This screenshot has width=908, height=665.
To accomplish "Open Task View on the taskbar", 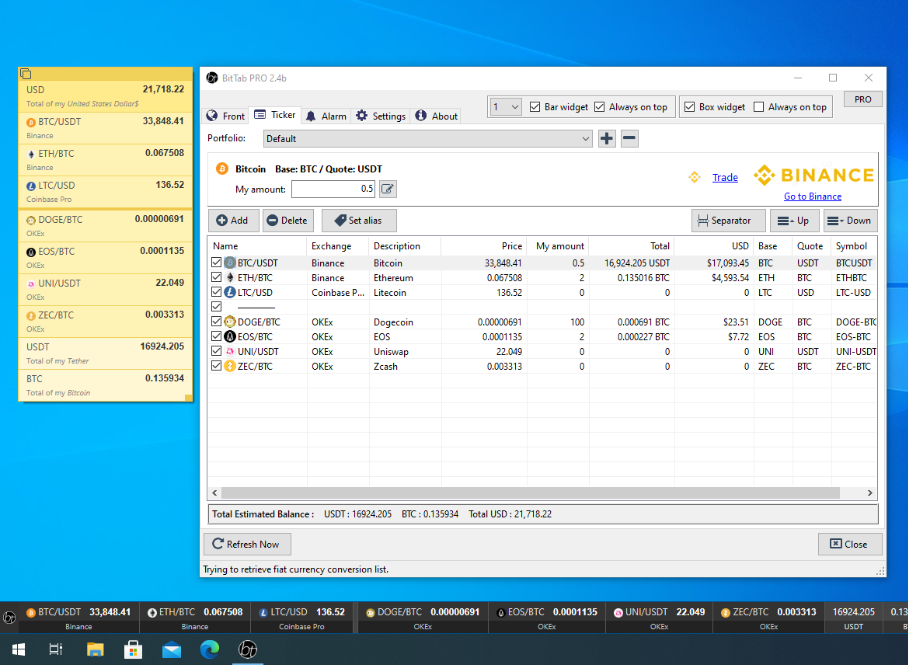I will 56,649.
